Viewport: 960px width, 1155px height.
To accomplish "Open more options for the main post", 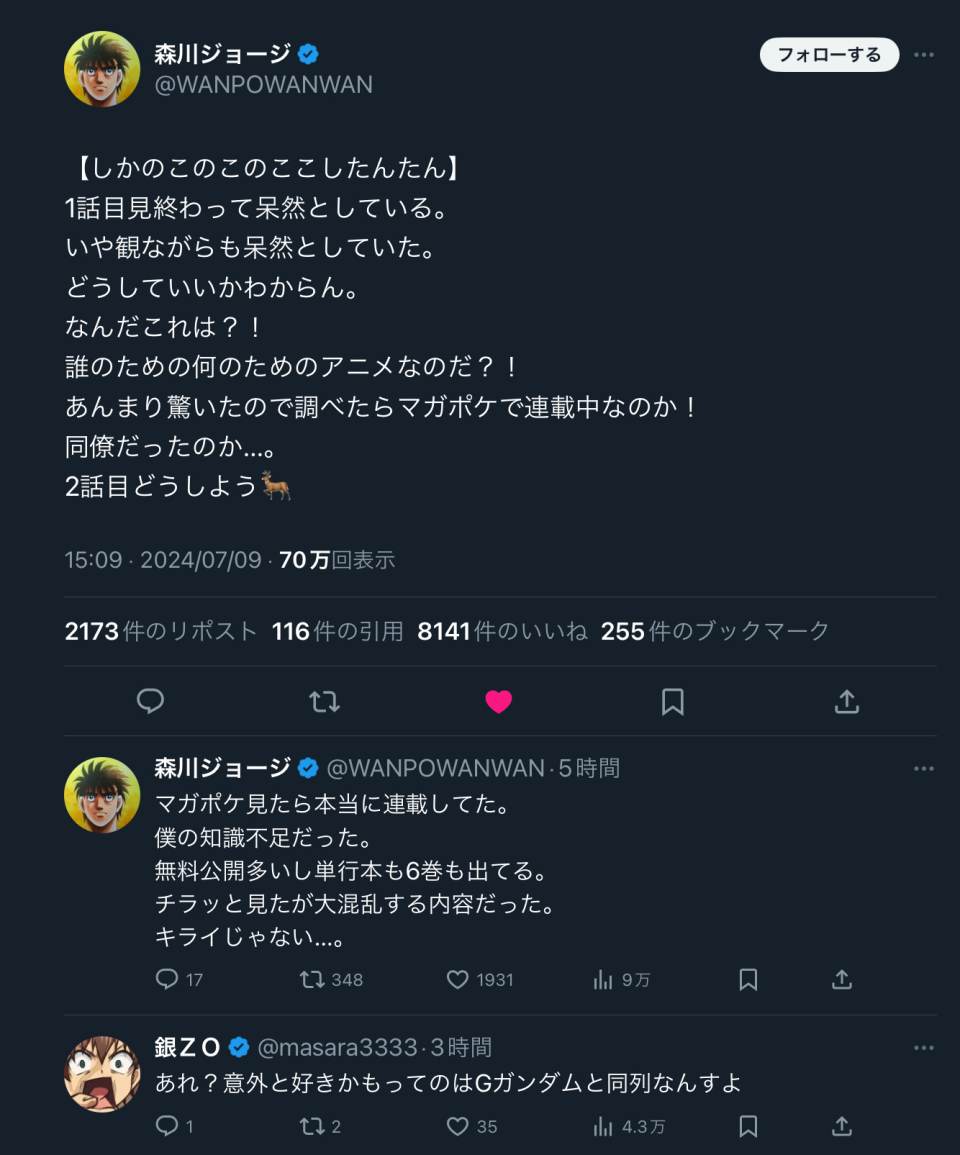I will click(924, 55).
